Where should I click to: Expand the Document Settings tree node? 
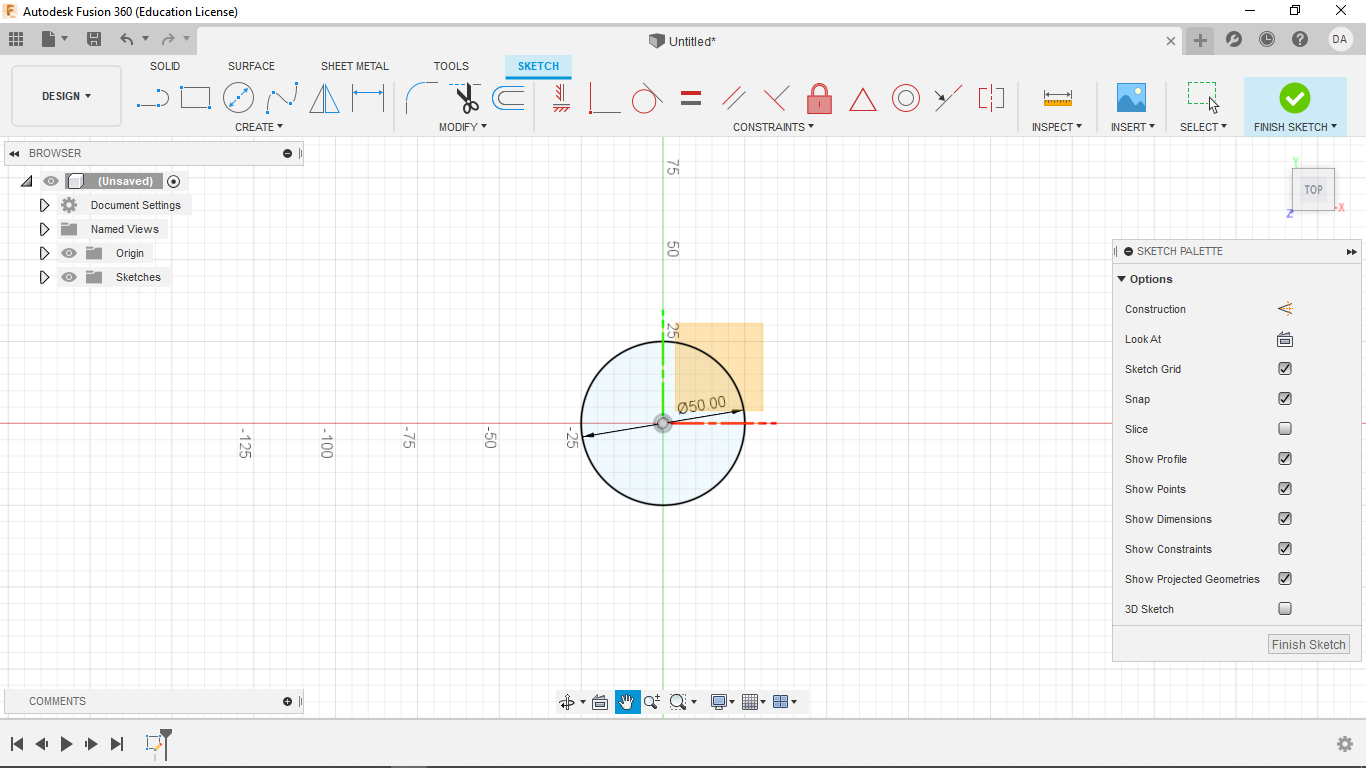click(x=44, y=205)
